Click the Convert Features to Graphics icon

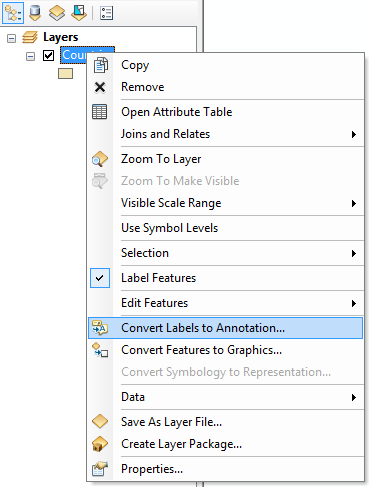tap(100, 350)
